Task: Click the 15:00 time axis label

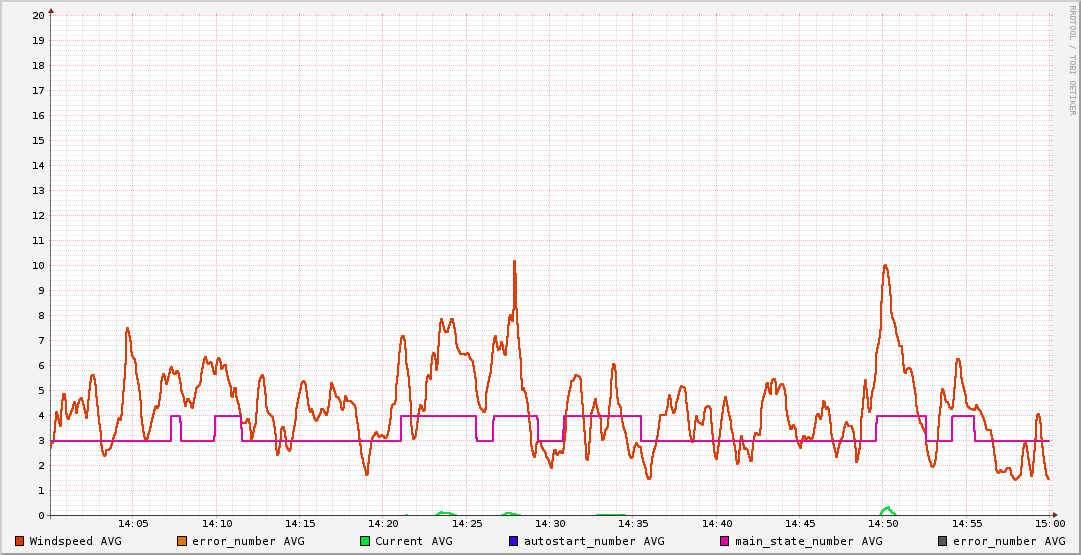Action: pos(1049,523)
